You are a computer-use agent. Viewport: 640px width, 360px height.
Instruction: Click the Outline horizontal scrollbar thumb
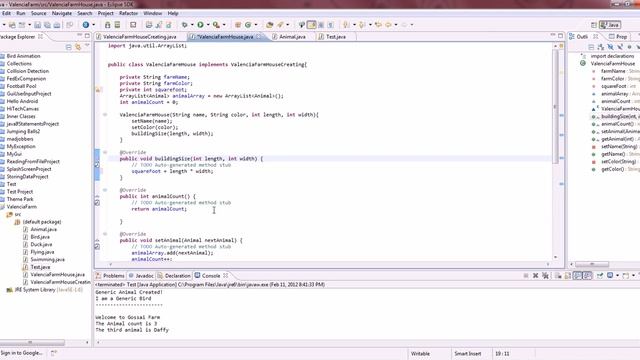tap(592, 264)
